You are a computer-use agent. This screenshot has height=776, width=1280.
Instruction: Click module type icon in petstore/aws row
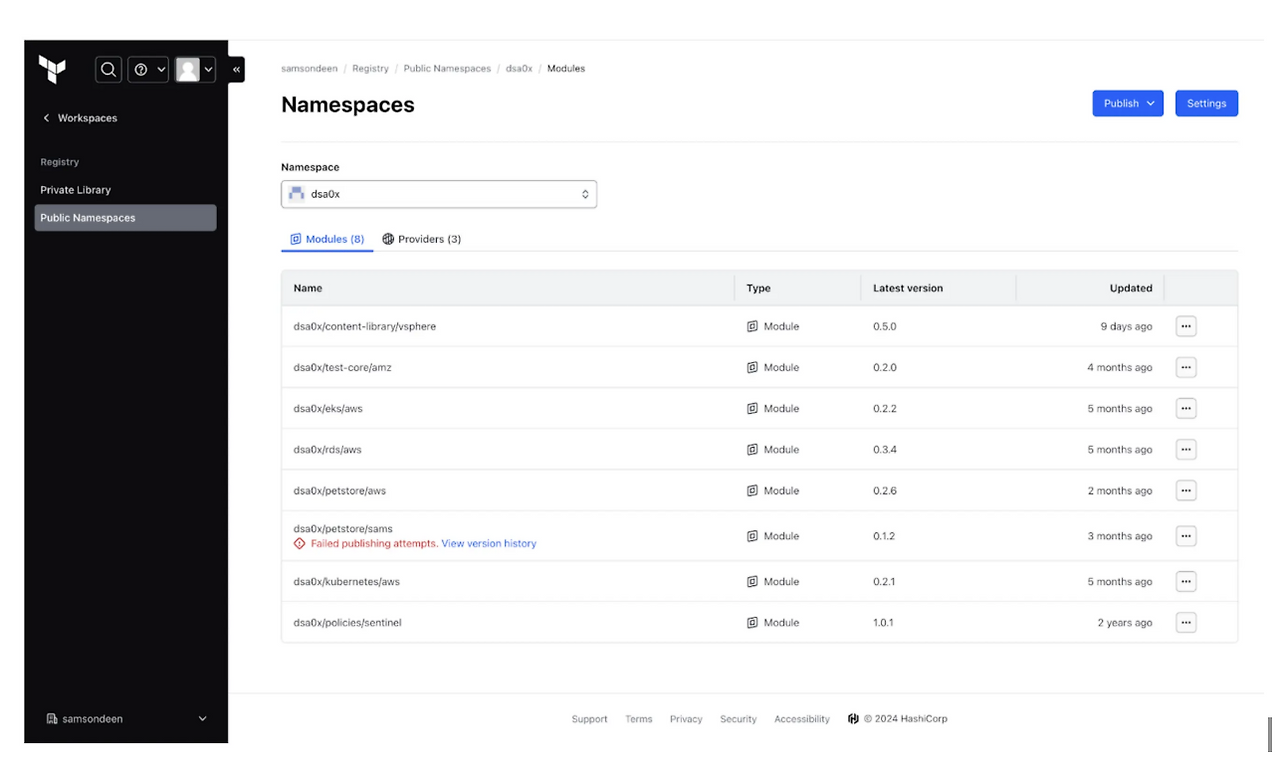752,491
